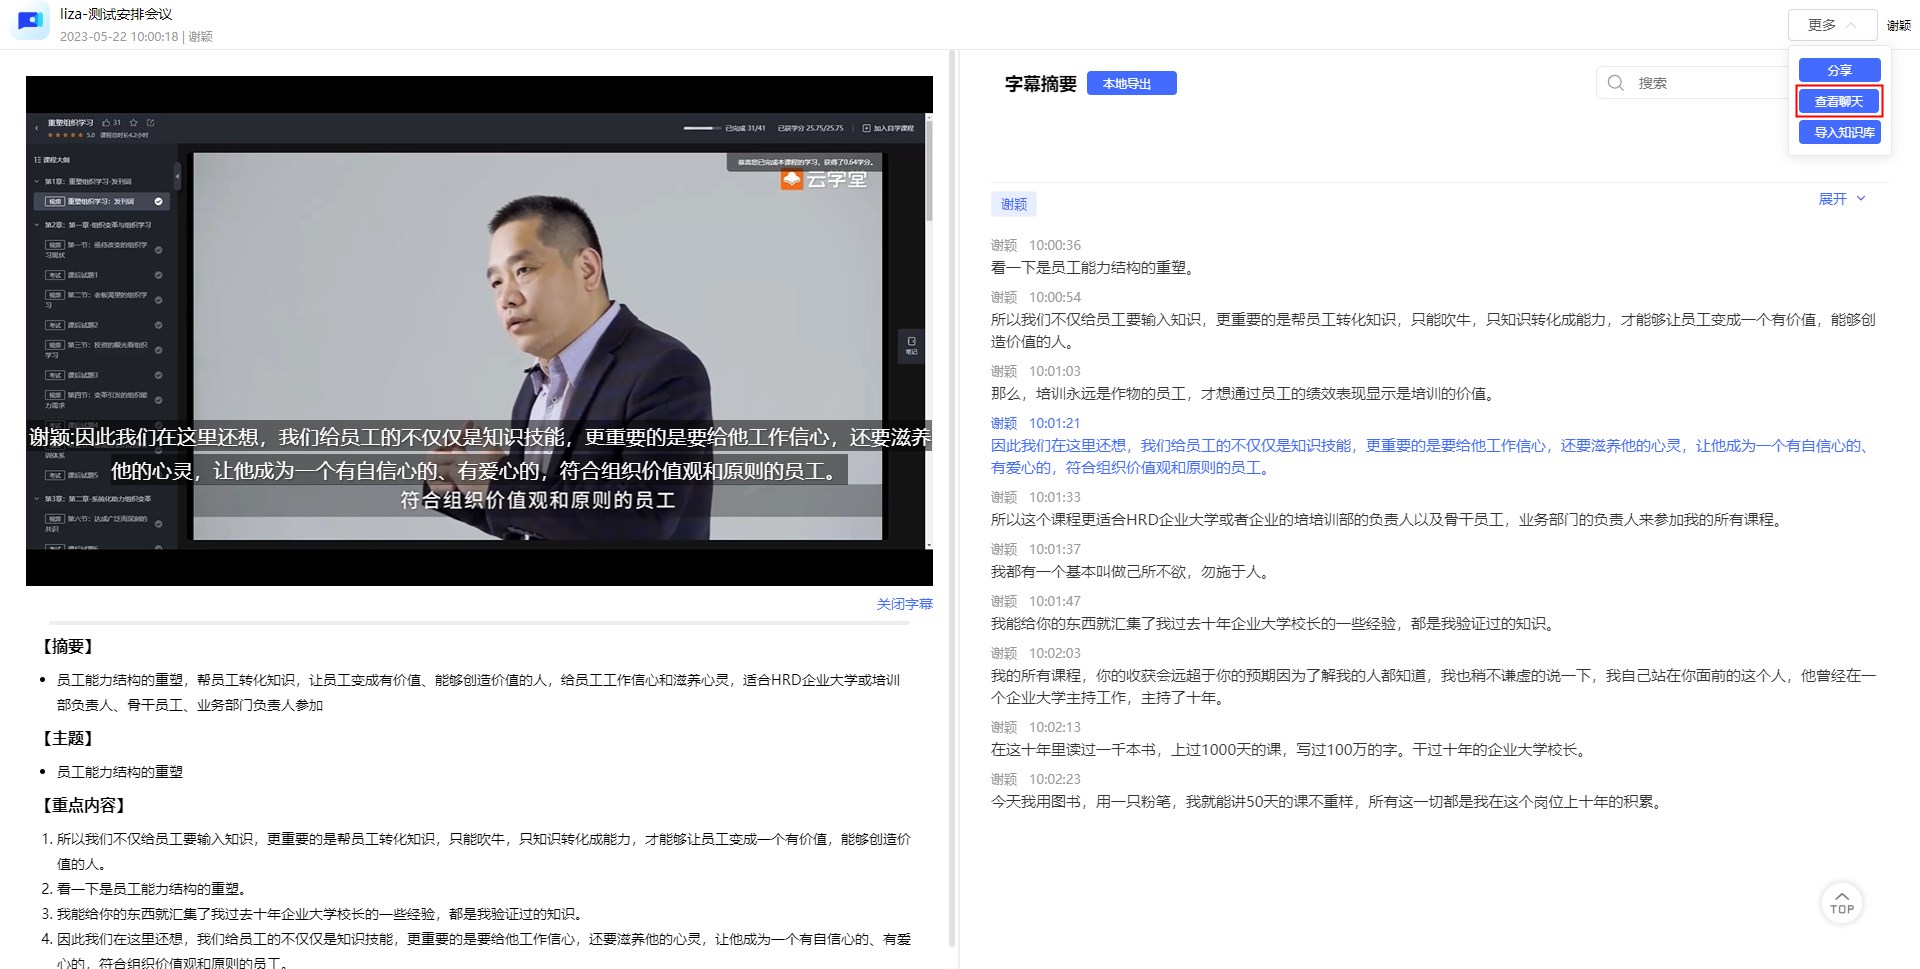Collapse chapter 第1章 in course outline
The height and width of the screenshot is (969, 1920).
37,182
